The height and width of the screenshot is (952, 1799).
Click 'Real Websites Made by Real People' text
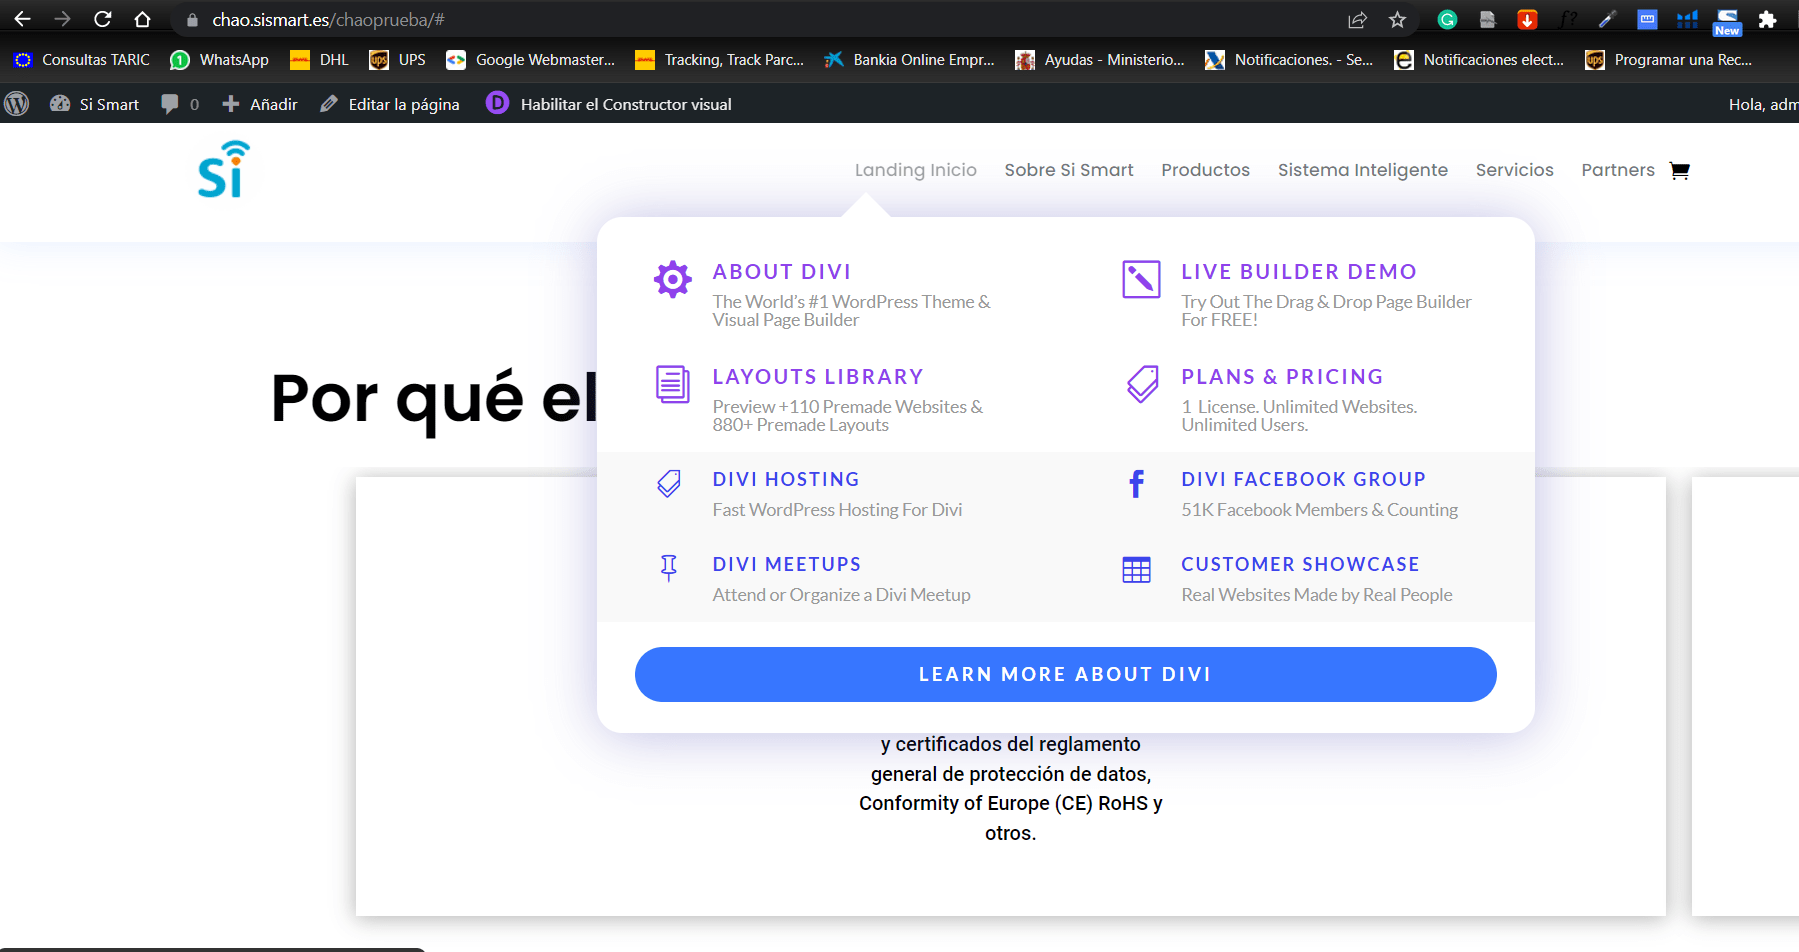1317,595
